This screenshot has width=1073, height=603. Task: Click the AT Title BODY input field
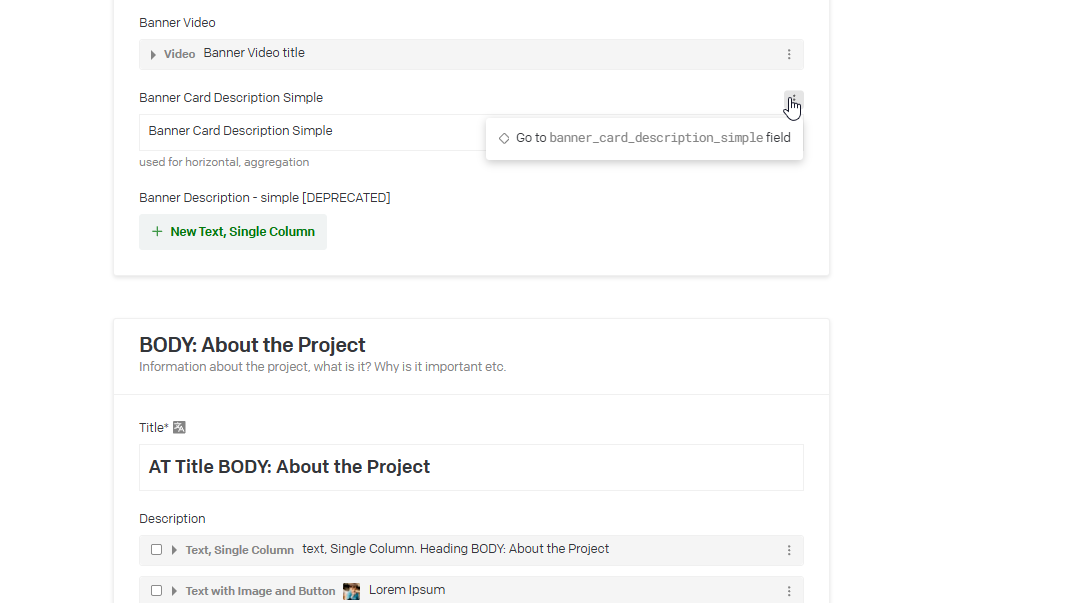click(x=470, y=467)
